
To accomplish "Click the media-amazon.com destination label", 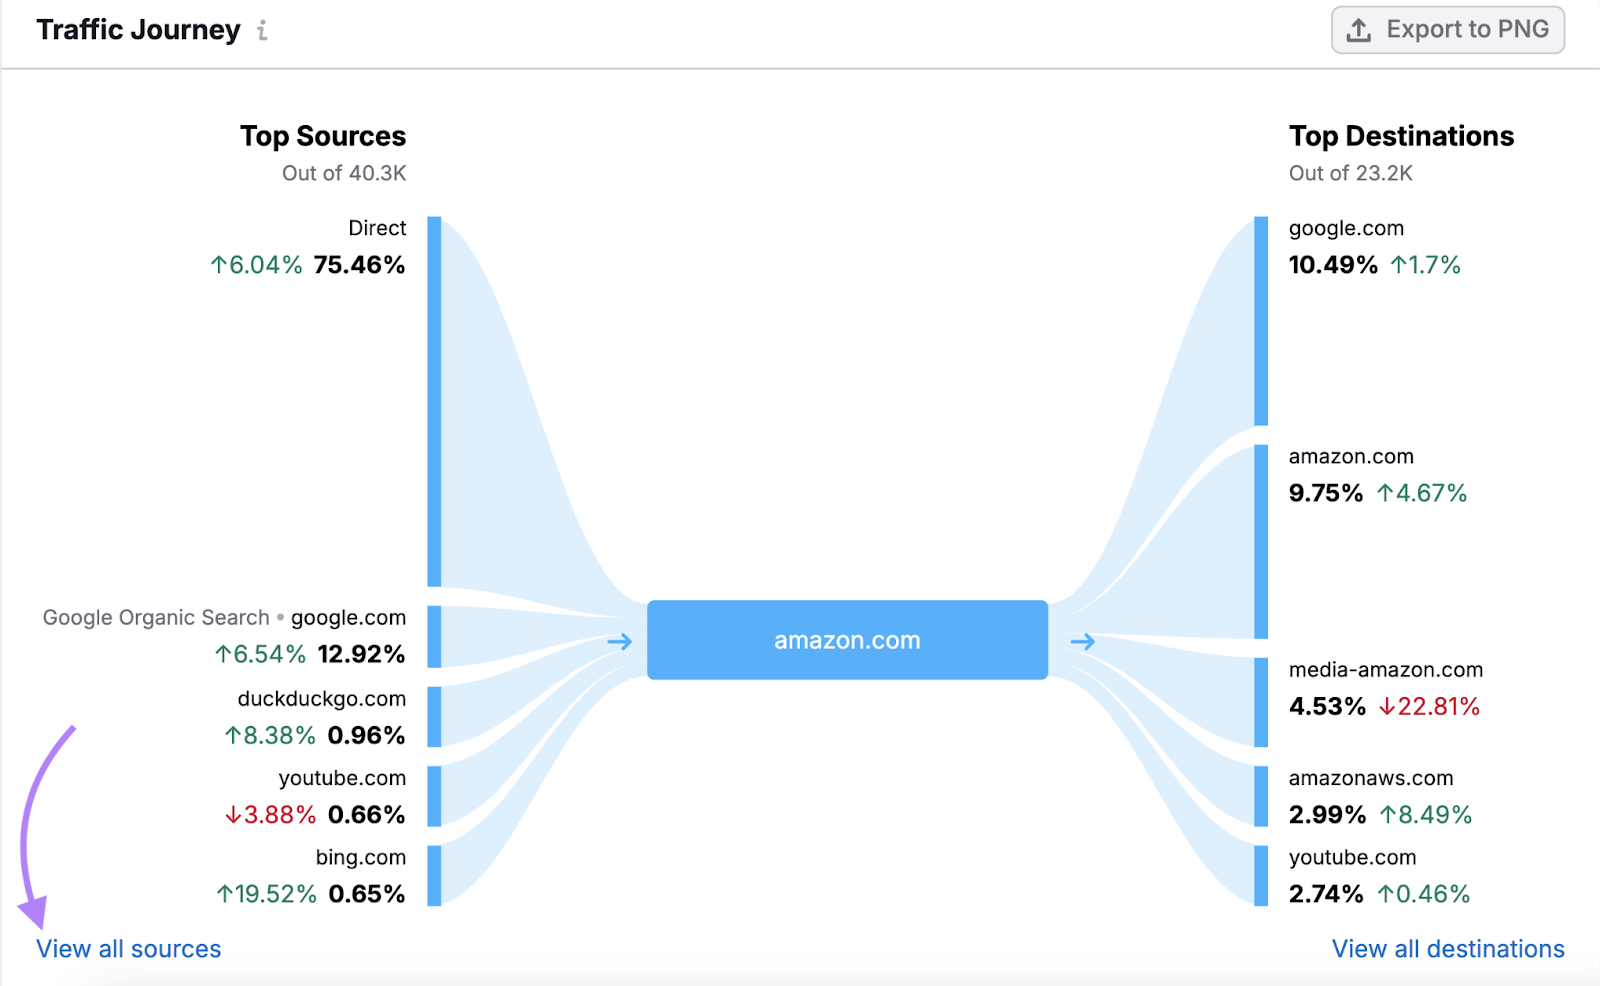I will click(x=1385, y=669).
